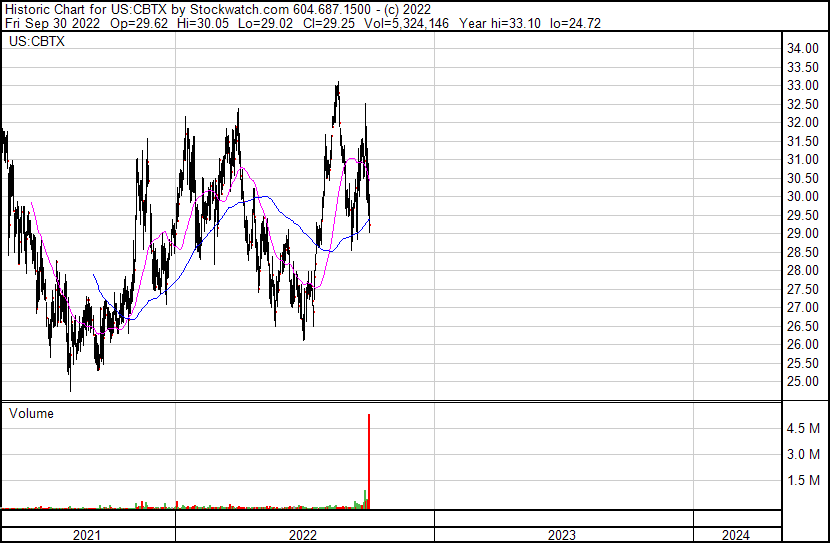Click the Vol=5,324,146 value in header

(x=407, y=23)
